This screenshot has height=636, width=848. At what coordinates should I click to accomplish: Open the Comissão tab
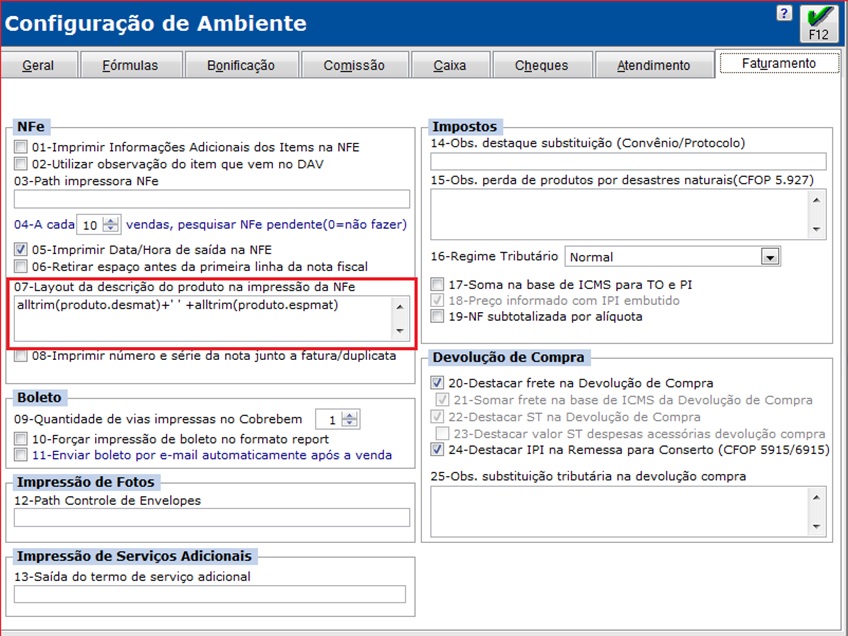point(354,66)
